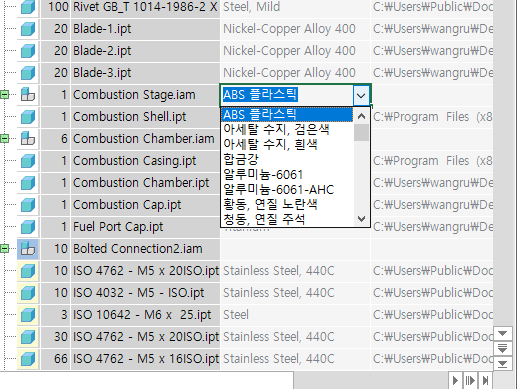Choose 알루미늄-6061-AHC from the material list
Image resolution: width=521 pixels, height=389 pixels.
point(287,189)
